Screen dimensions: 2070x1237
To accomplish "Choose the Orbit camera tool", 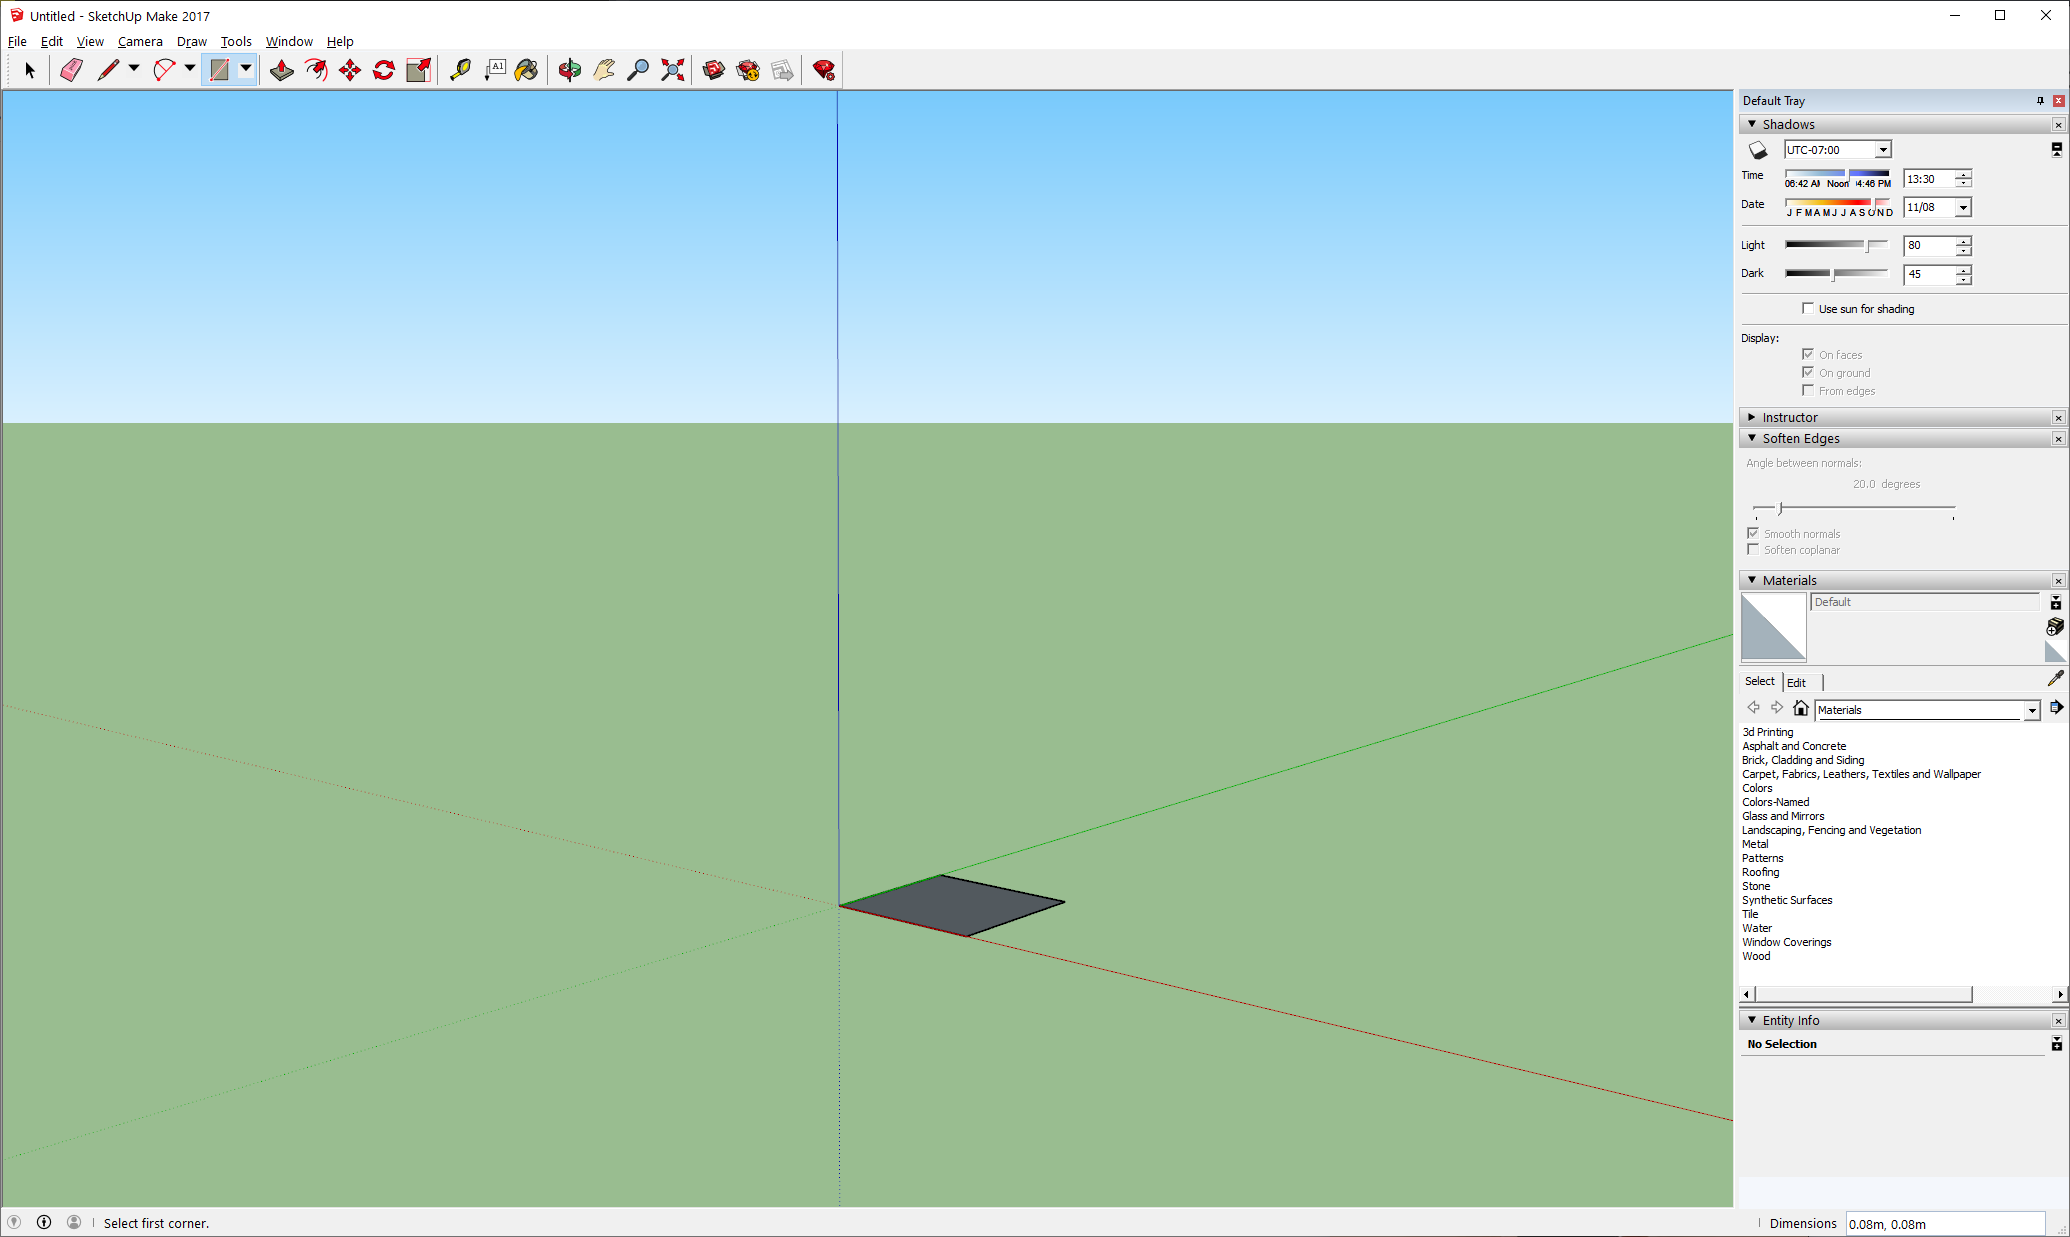I will [570, 70].
